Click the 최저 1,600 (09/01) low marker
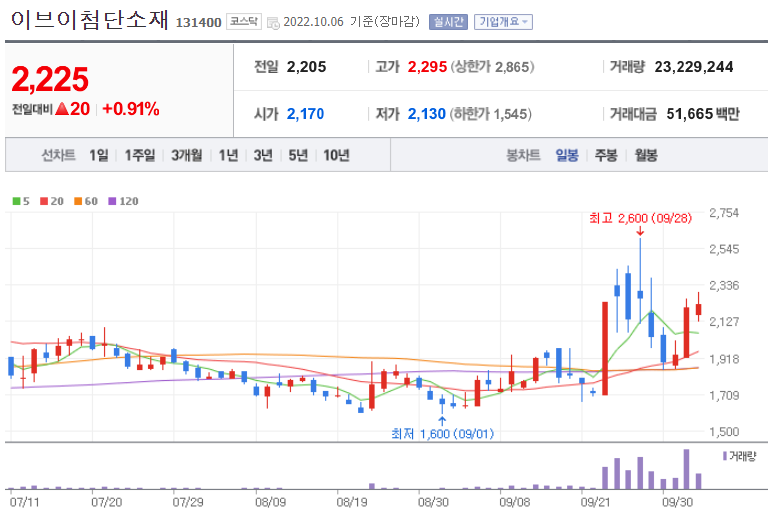Screen dimensions: 768x515 tap(442, 434)
